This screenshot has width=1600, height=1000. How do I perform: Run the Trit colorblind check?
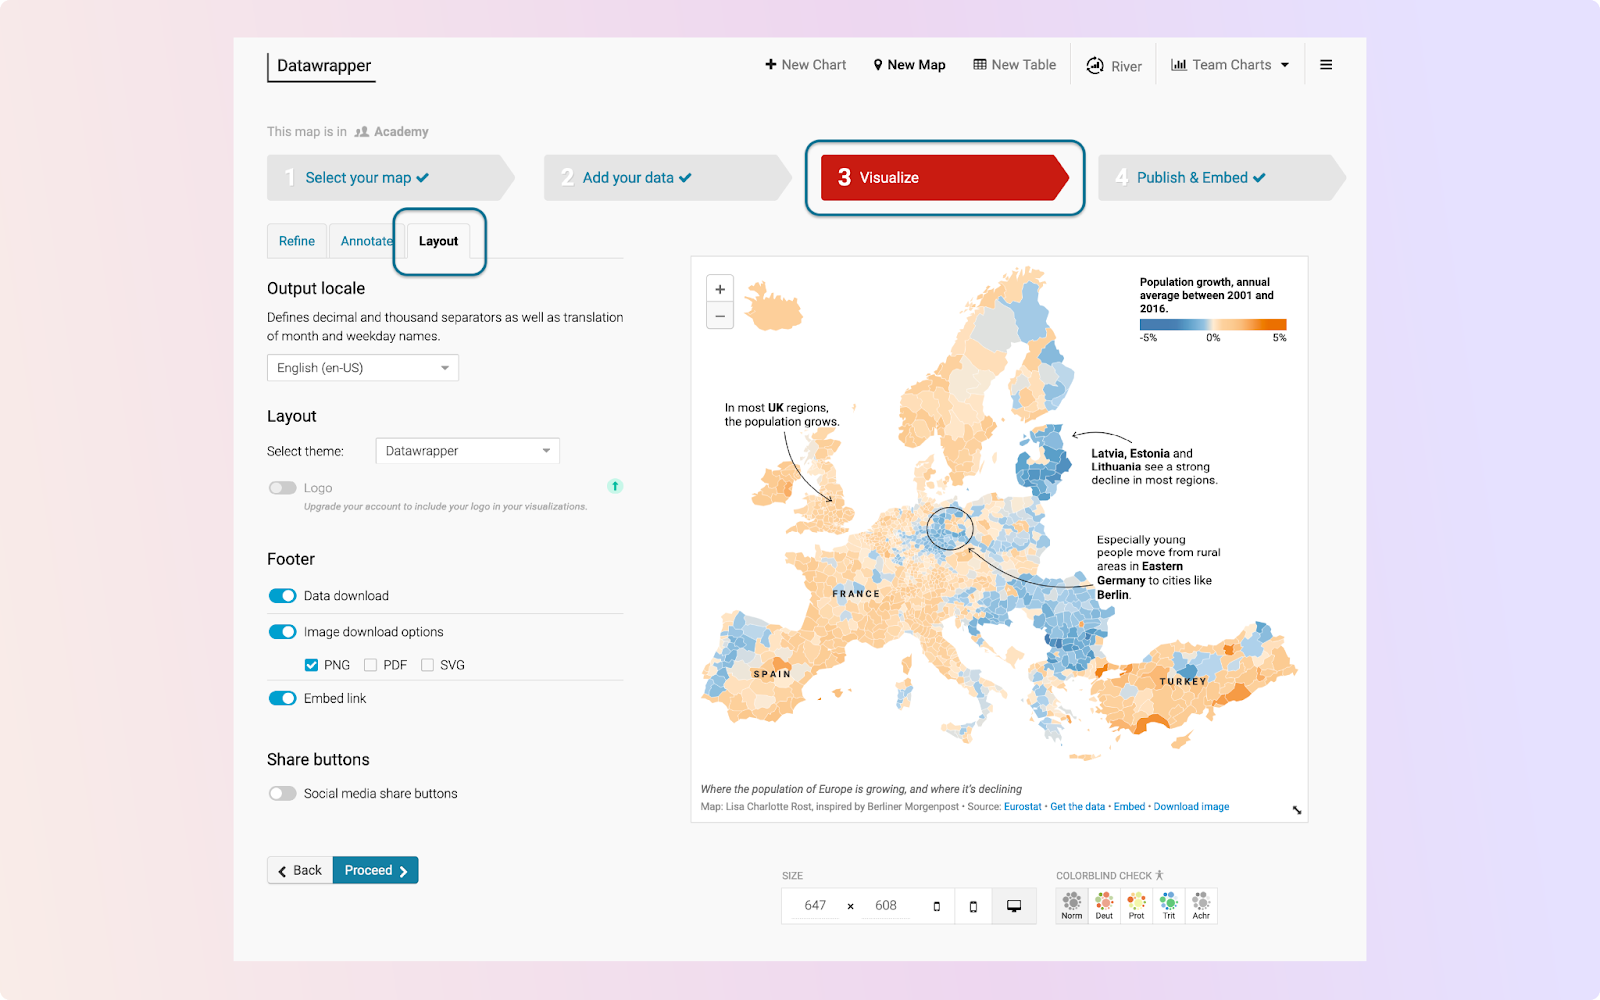[1168, 905]
